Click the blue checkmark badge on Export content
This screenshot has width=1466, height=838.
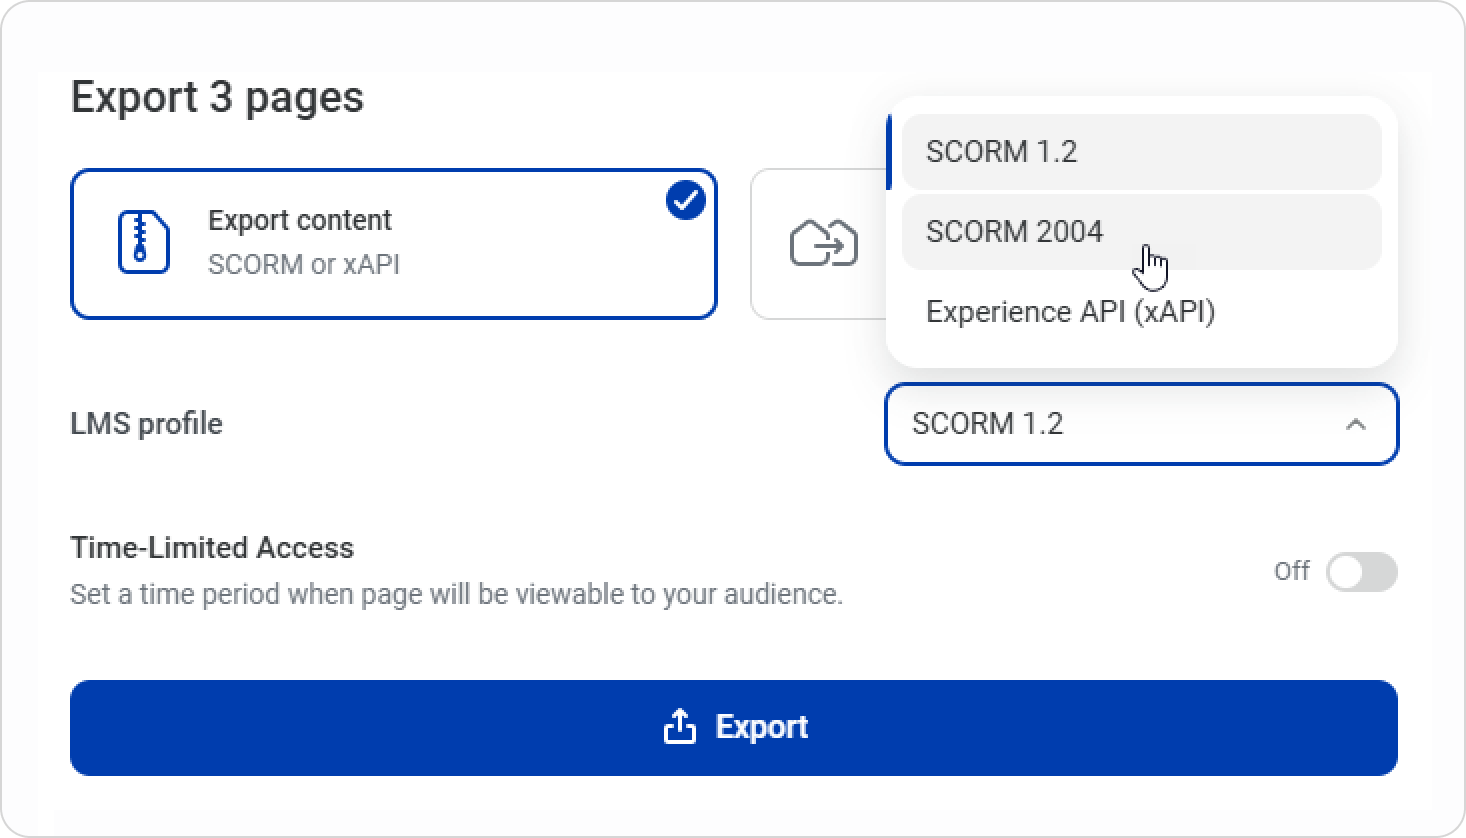(x=686, y=201)
